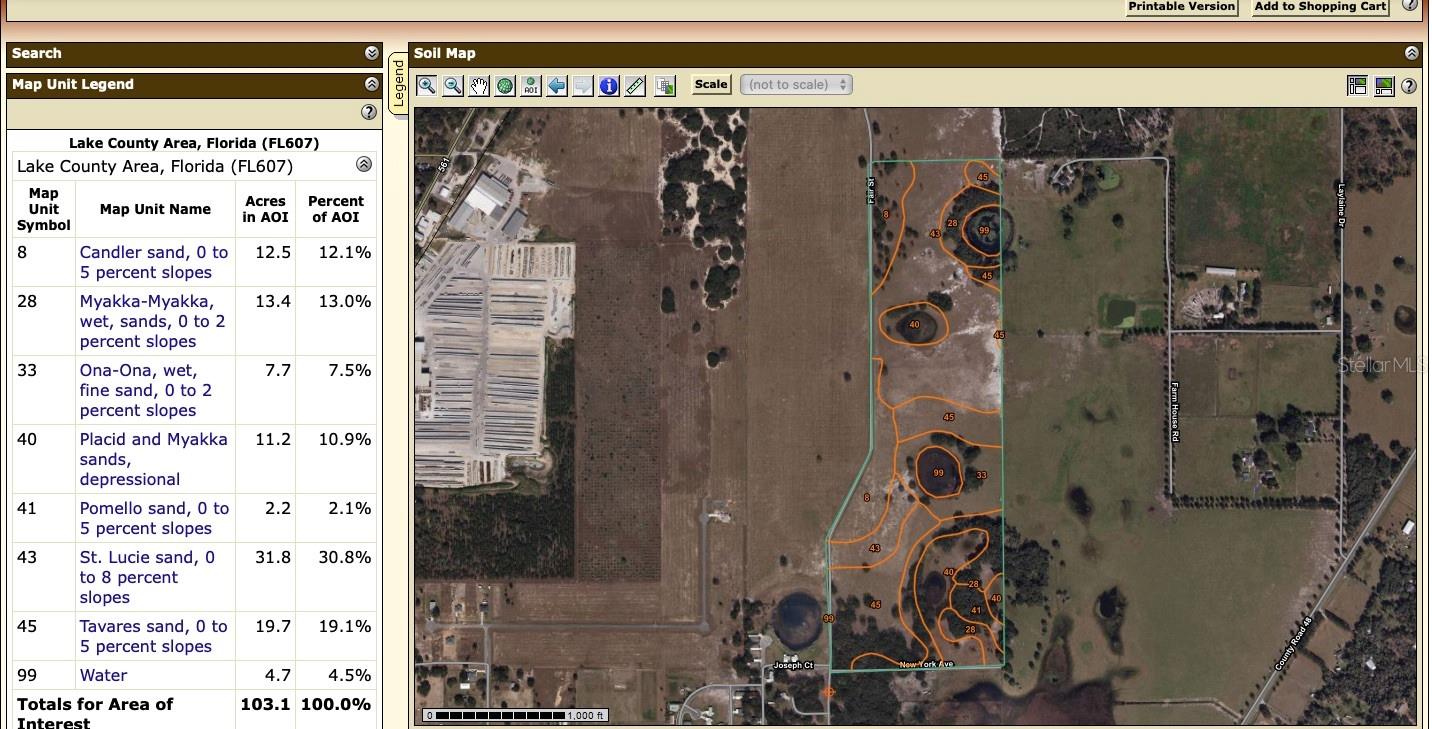
Task: Zoom to AOI using toolbar icon
Action: point(531,86)
